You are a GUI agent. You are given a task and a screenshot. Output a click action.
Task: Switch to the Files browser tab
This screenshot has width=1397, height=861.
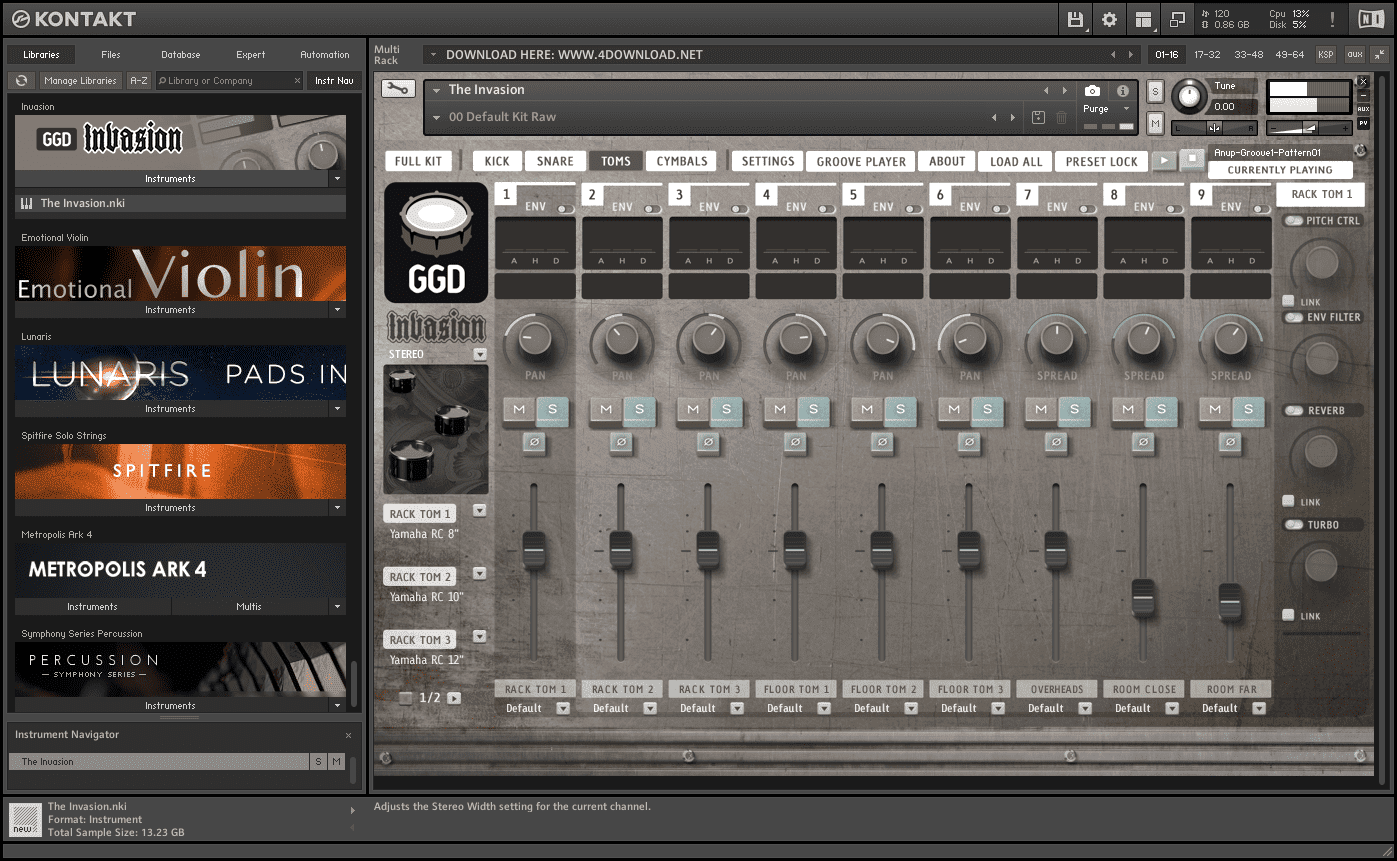(110, 55)
